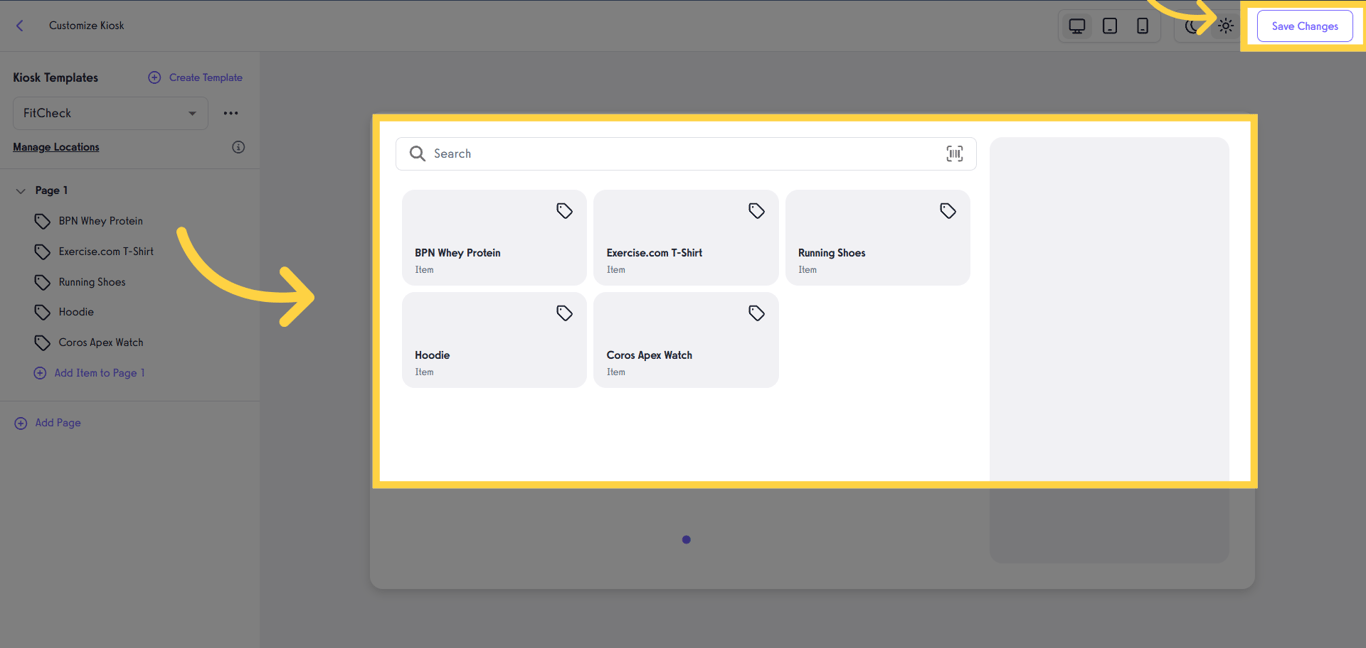Click the tag icon on BPN Whey Protein card
The image size is (1366, 648).
(x=564, y=211)
